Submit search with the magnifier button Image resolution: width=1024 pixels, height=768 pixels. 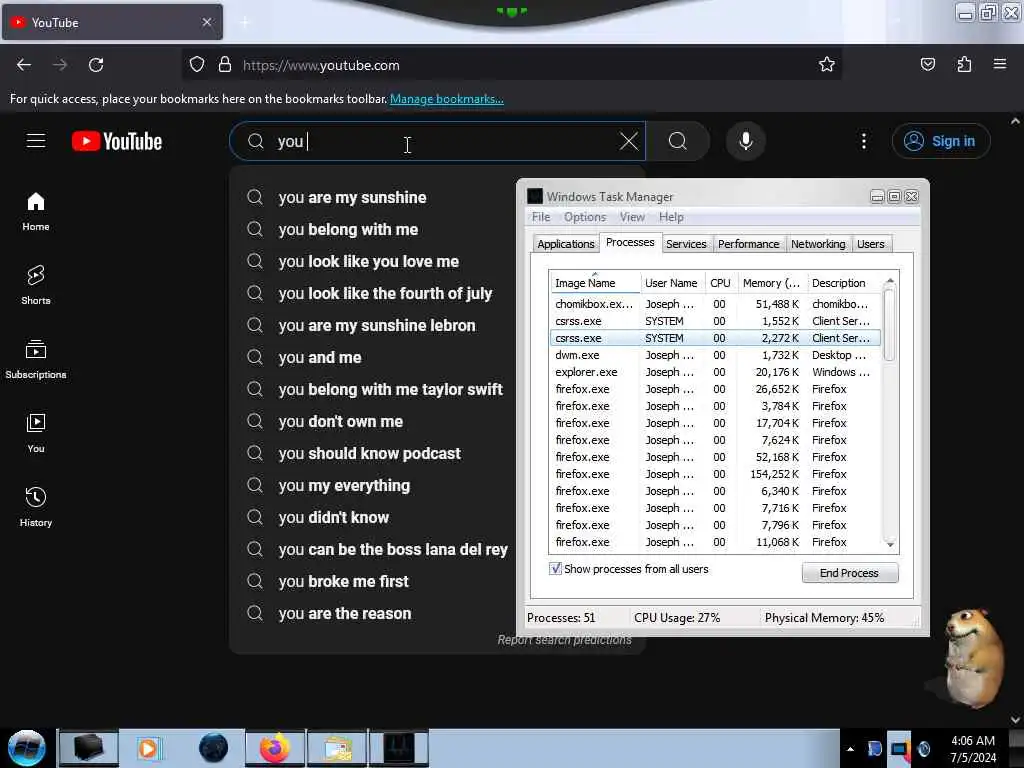(678, 141)
